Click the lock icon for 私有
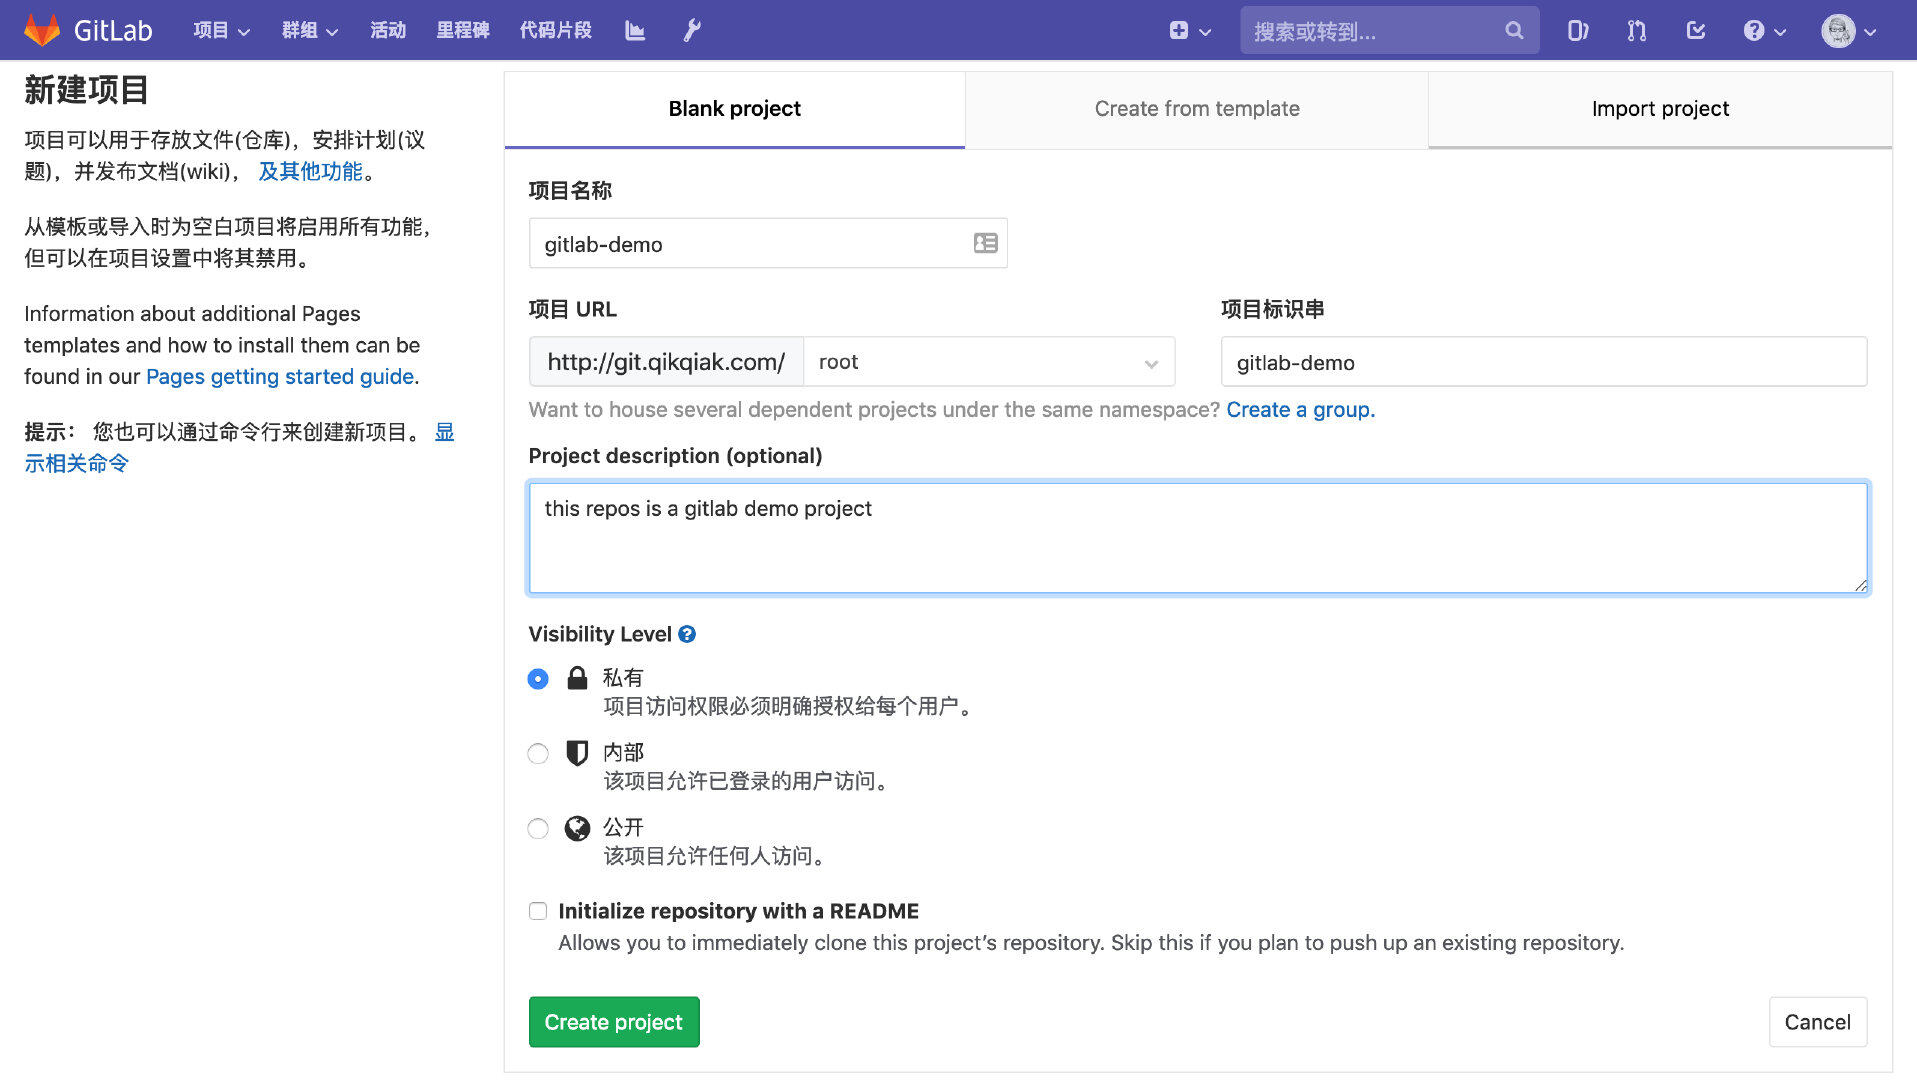This screenshot has height=1080, width=1917. coord(577,678)
